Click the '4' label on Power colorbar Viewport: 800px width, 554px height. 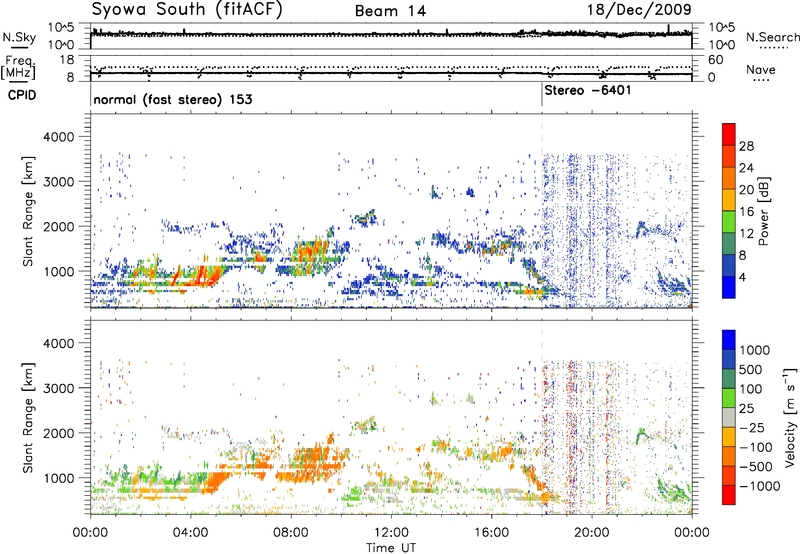pos(743,277)
